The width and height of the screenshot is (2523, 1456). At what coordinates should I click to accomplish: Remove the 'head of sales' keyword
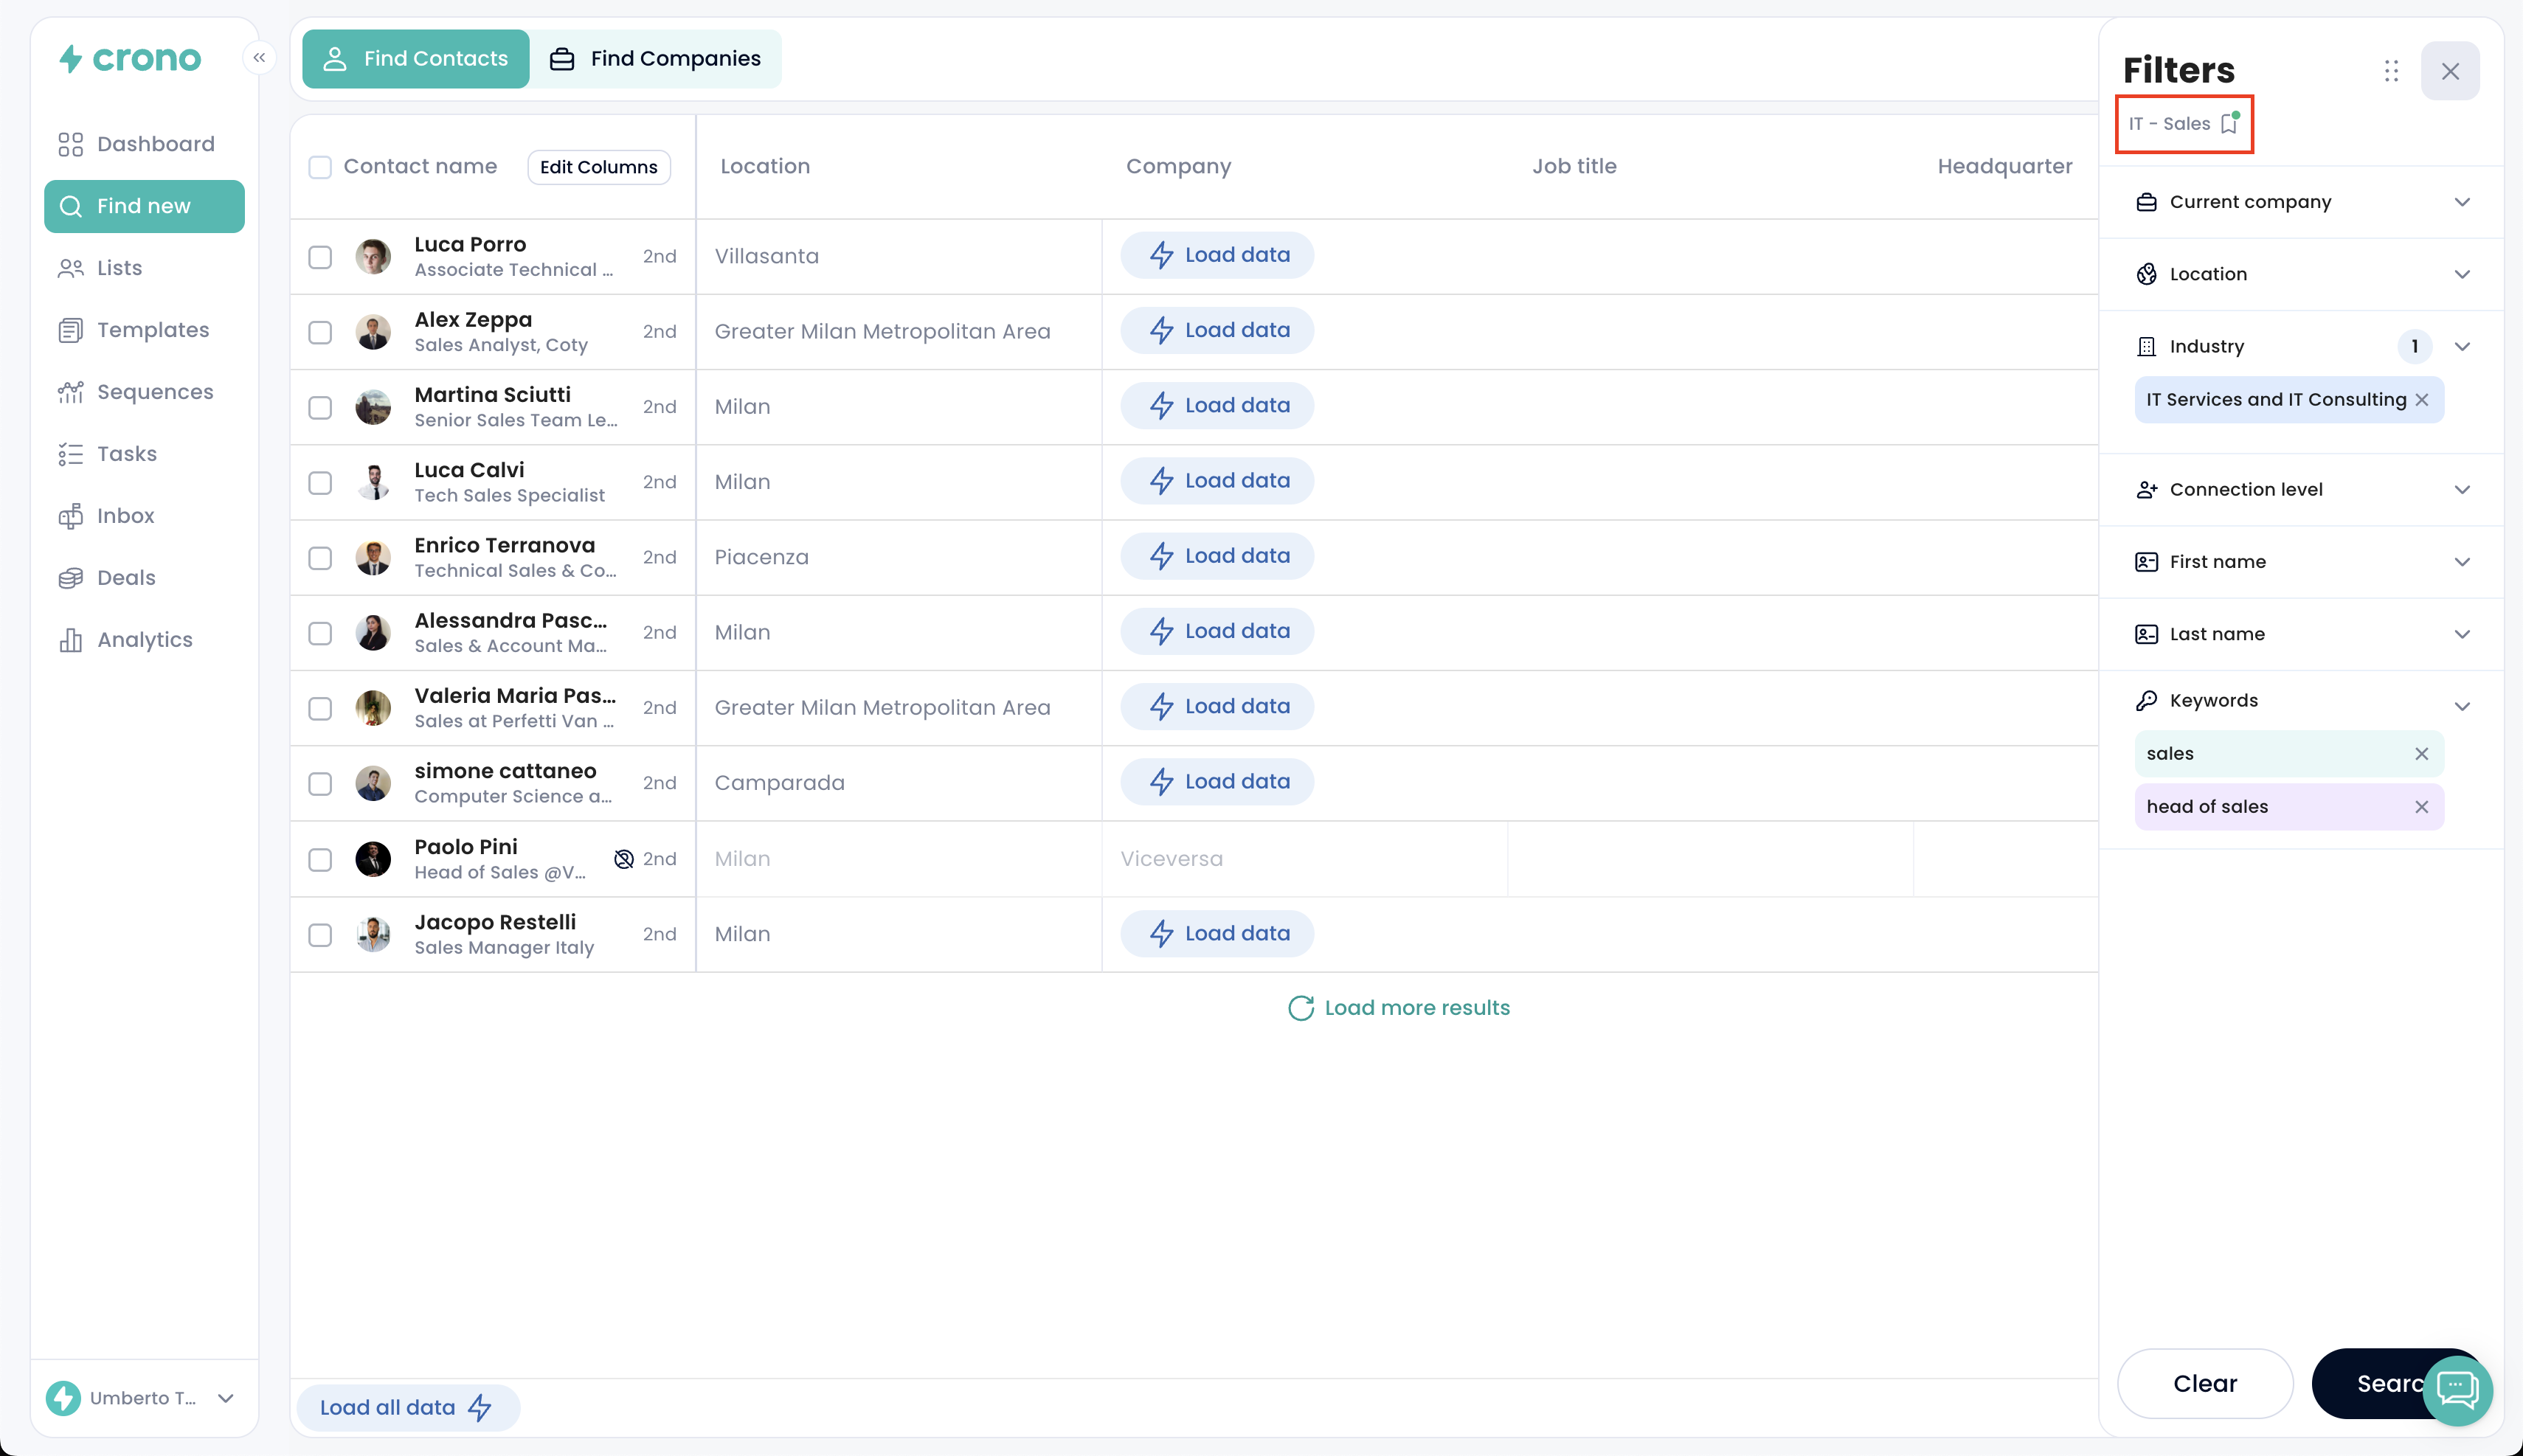[2421, 807]
